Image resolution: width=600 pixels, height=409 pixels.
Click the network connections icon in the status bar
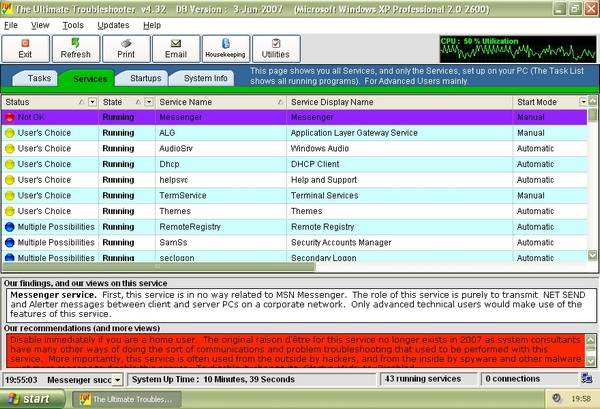(586, 378)
